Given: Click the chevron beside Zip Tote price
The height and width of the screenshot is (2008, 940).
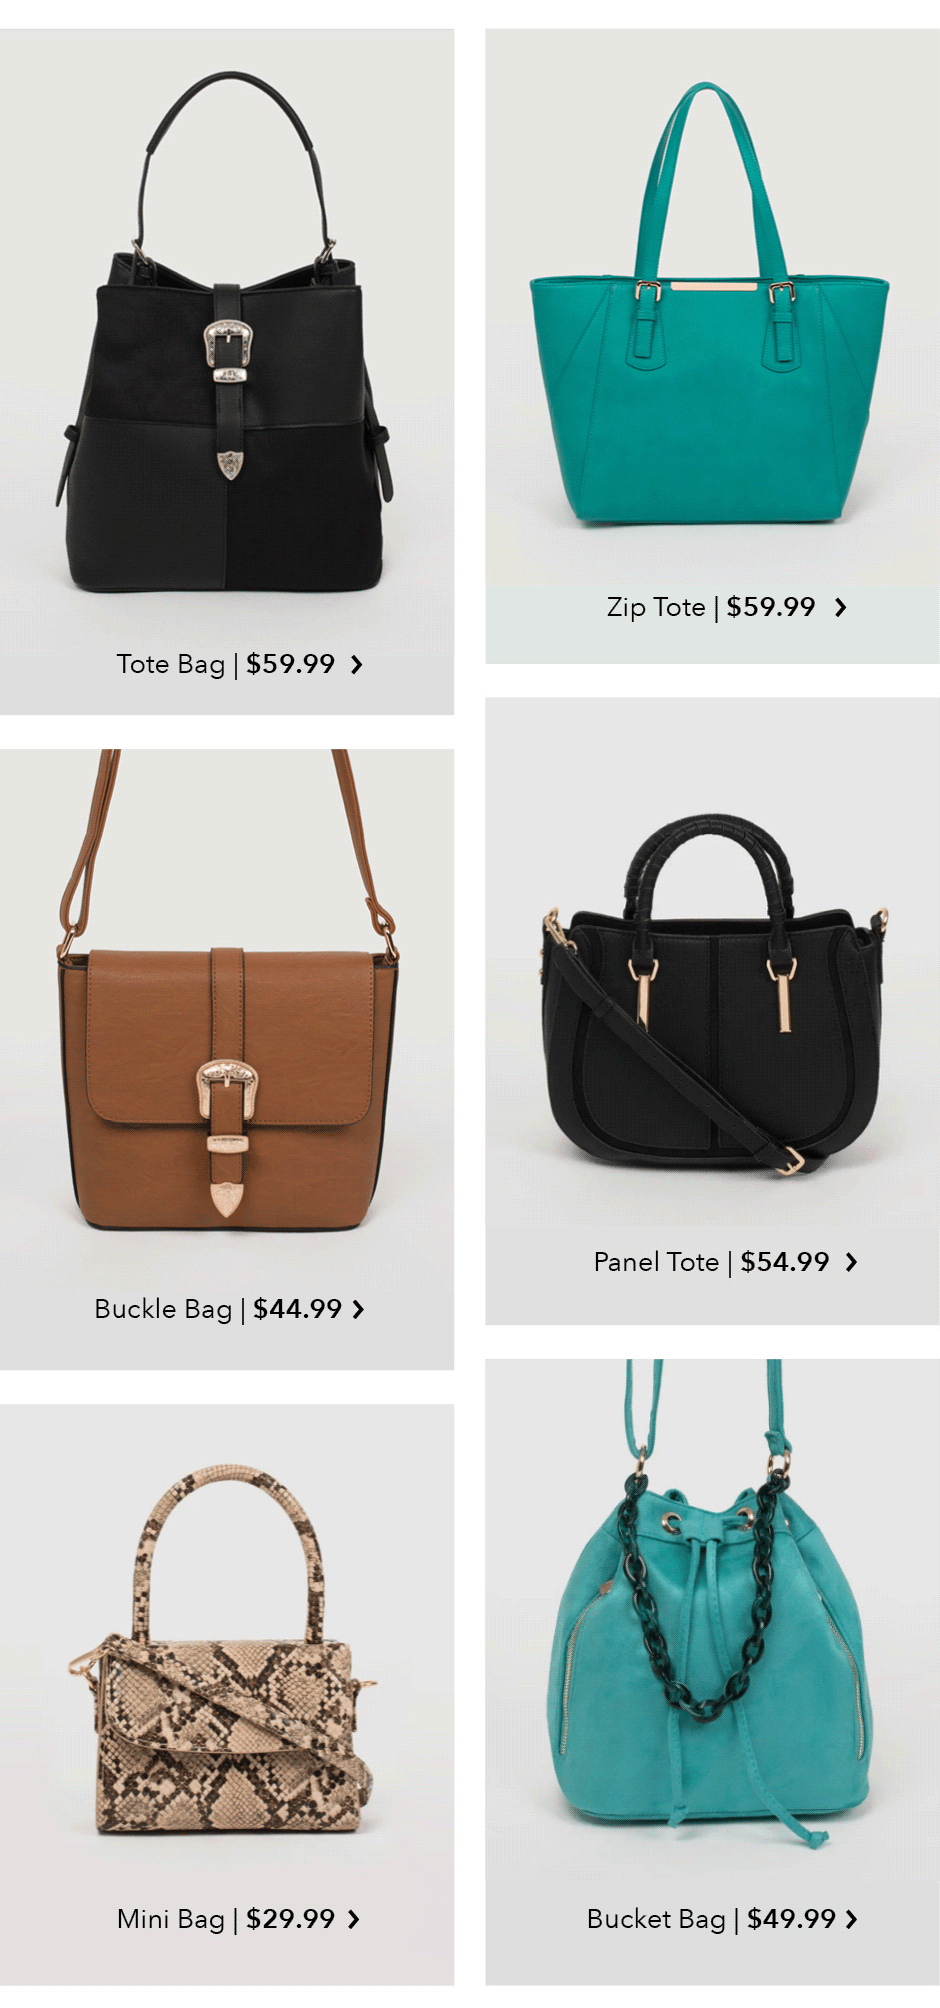Looking at the screenshot, I should tap(840, 607).
